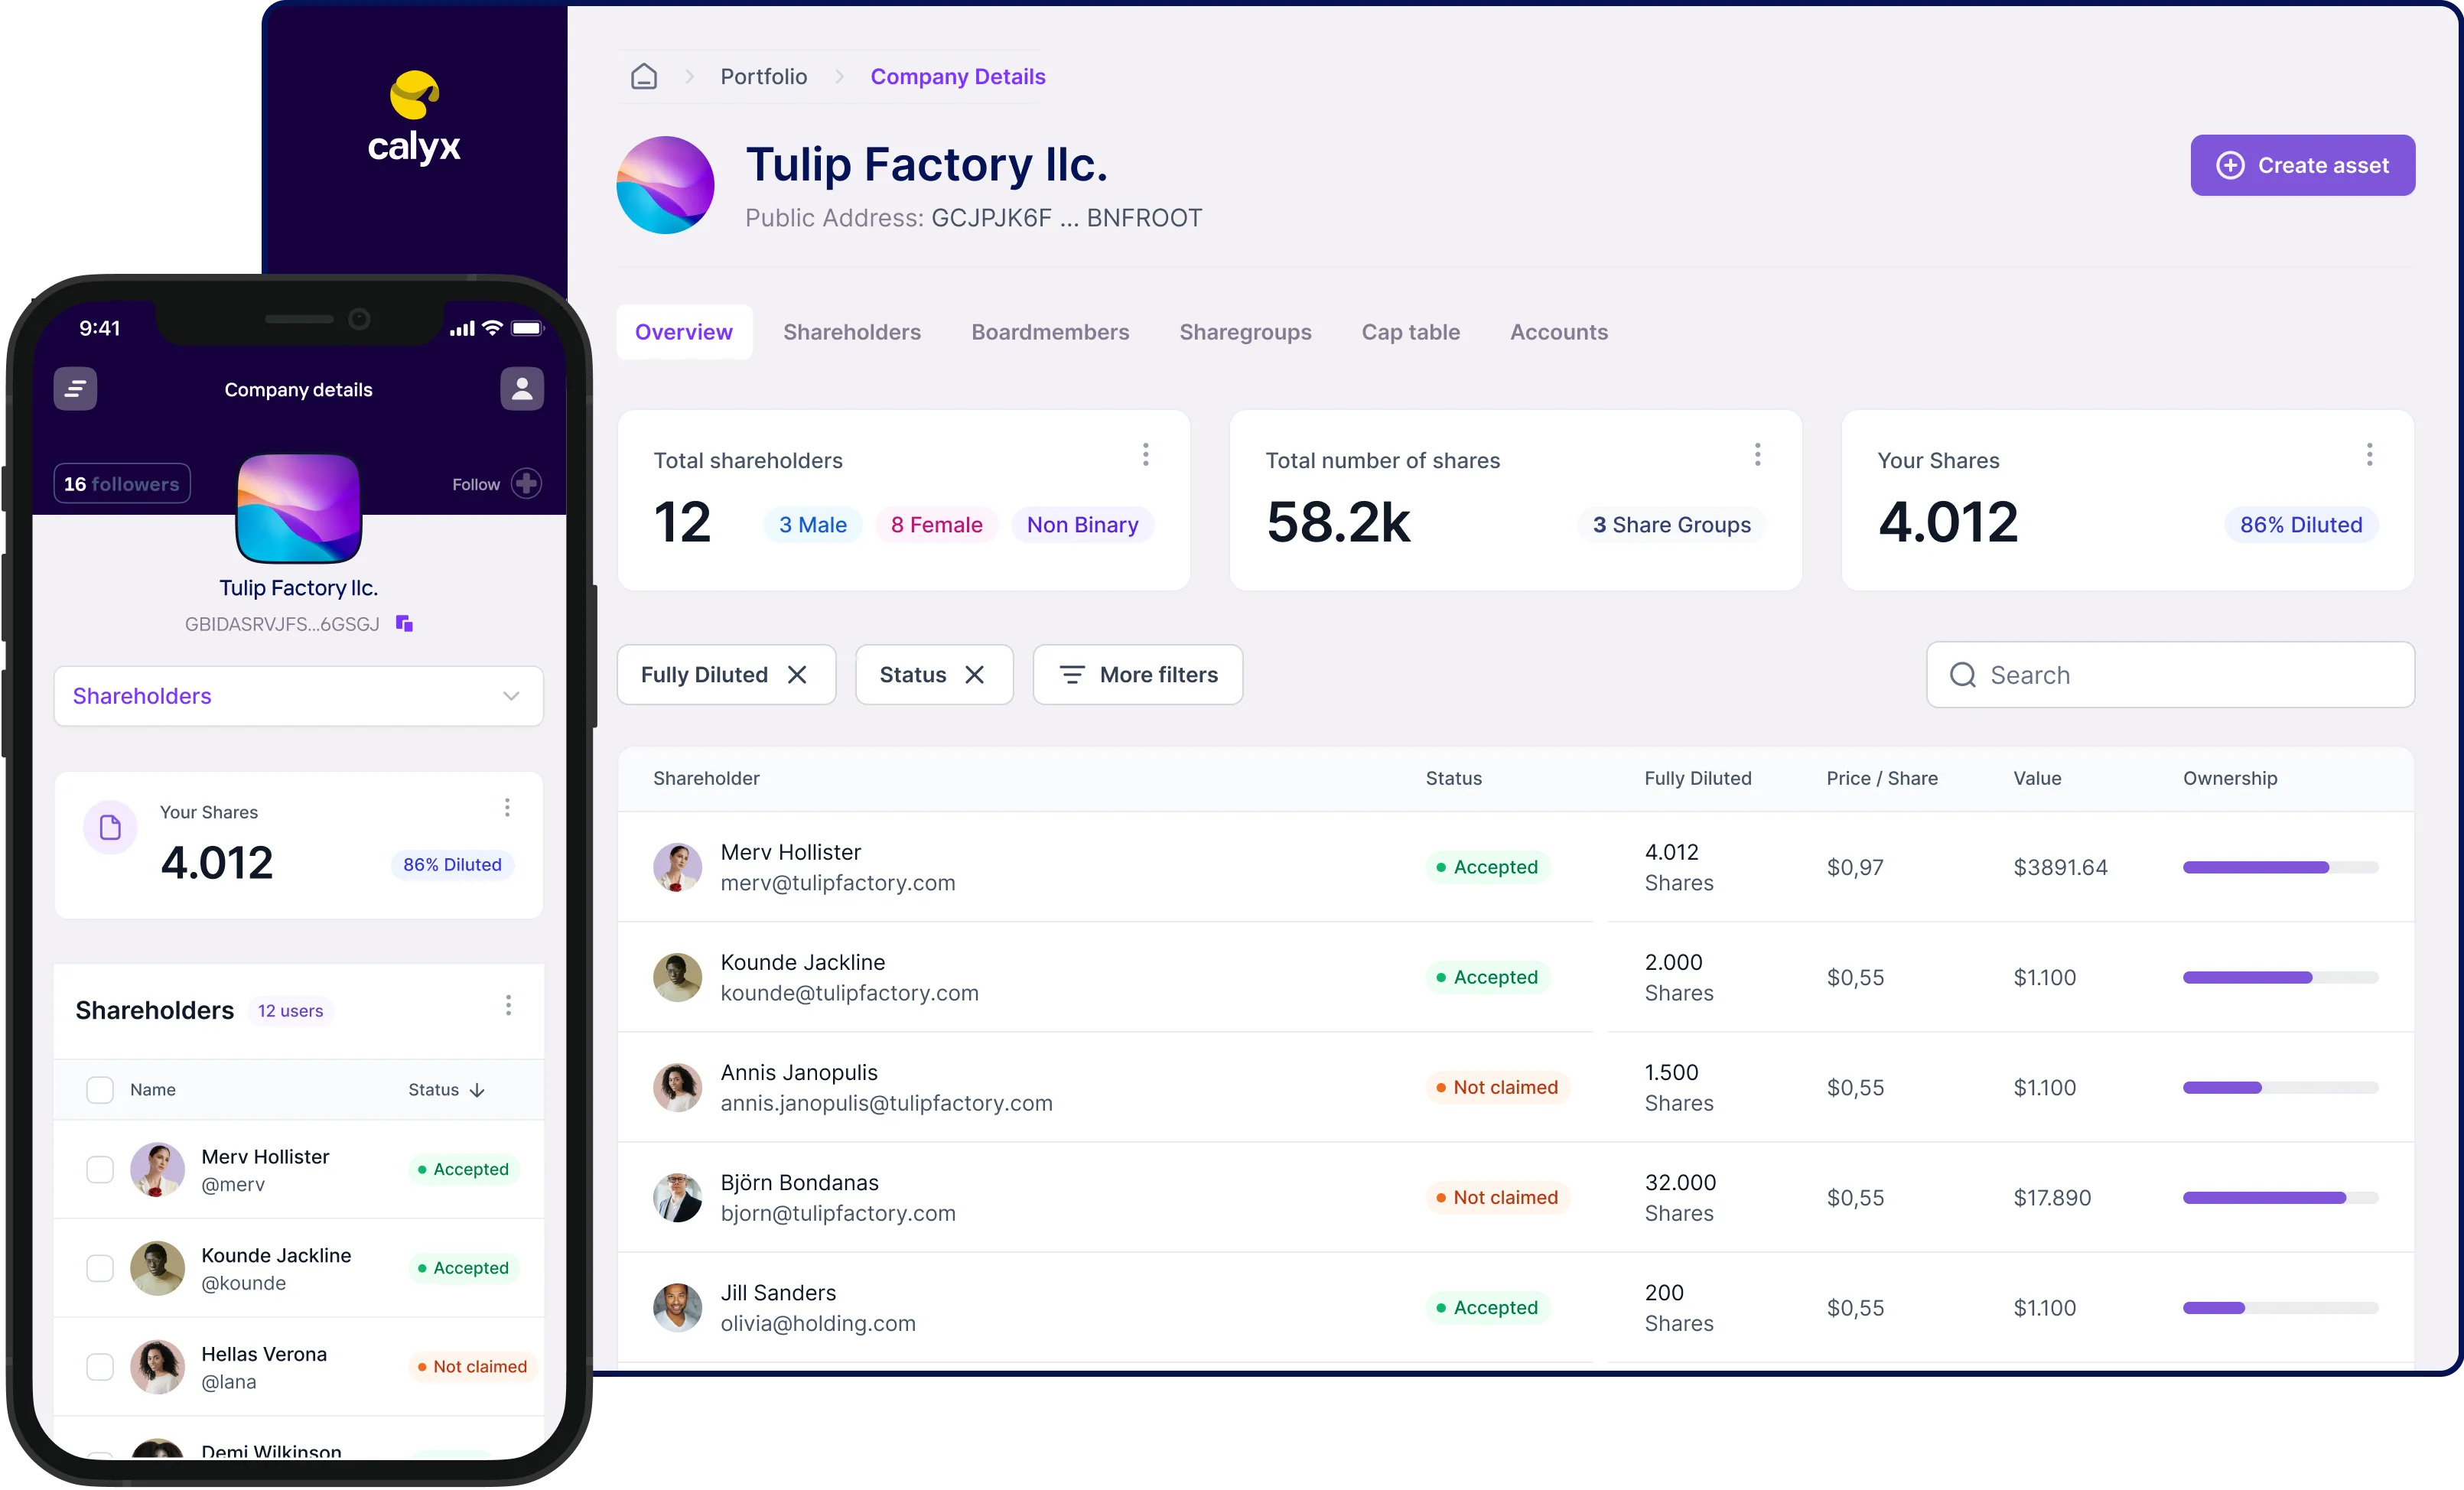
Task: Click the hamburger menu icon on mobile
Action: click(x=77, y=389)
